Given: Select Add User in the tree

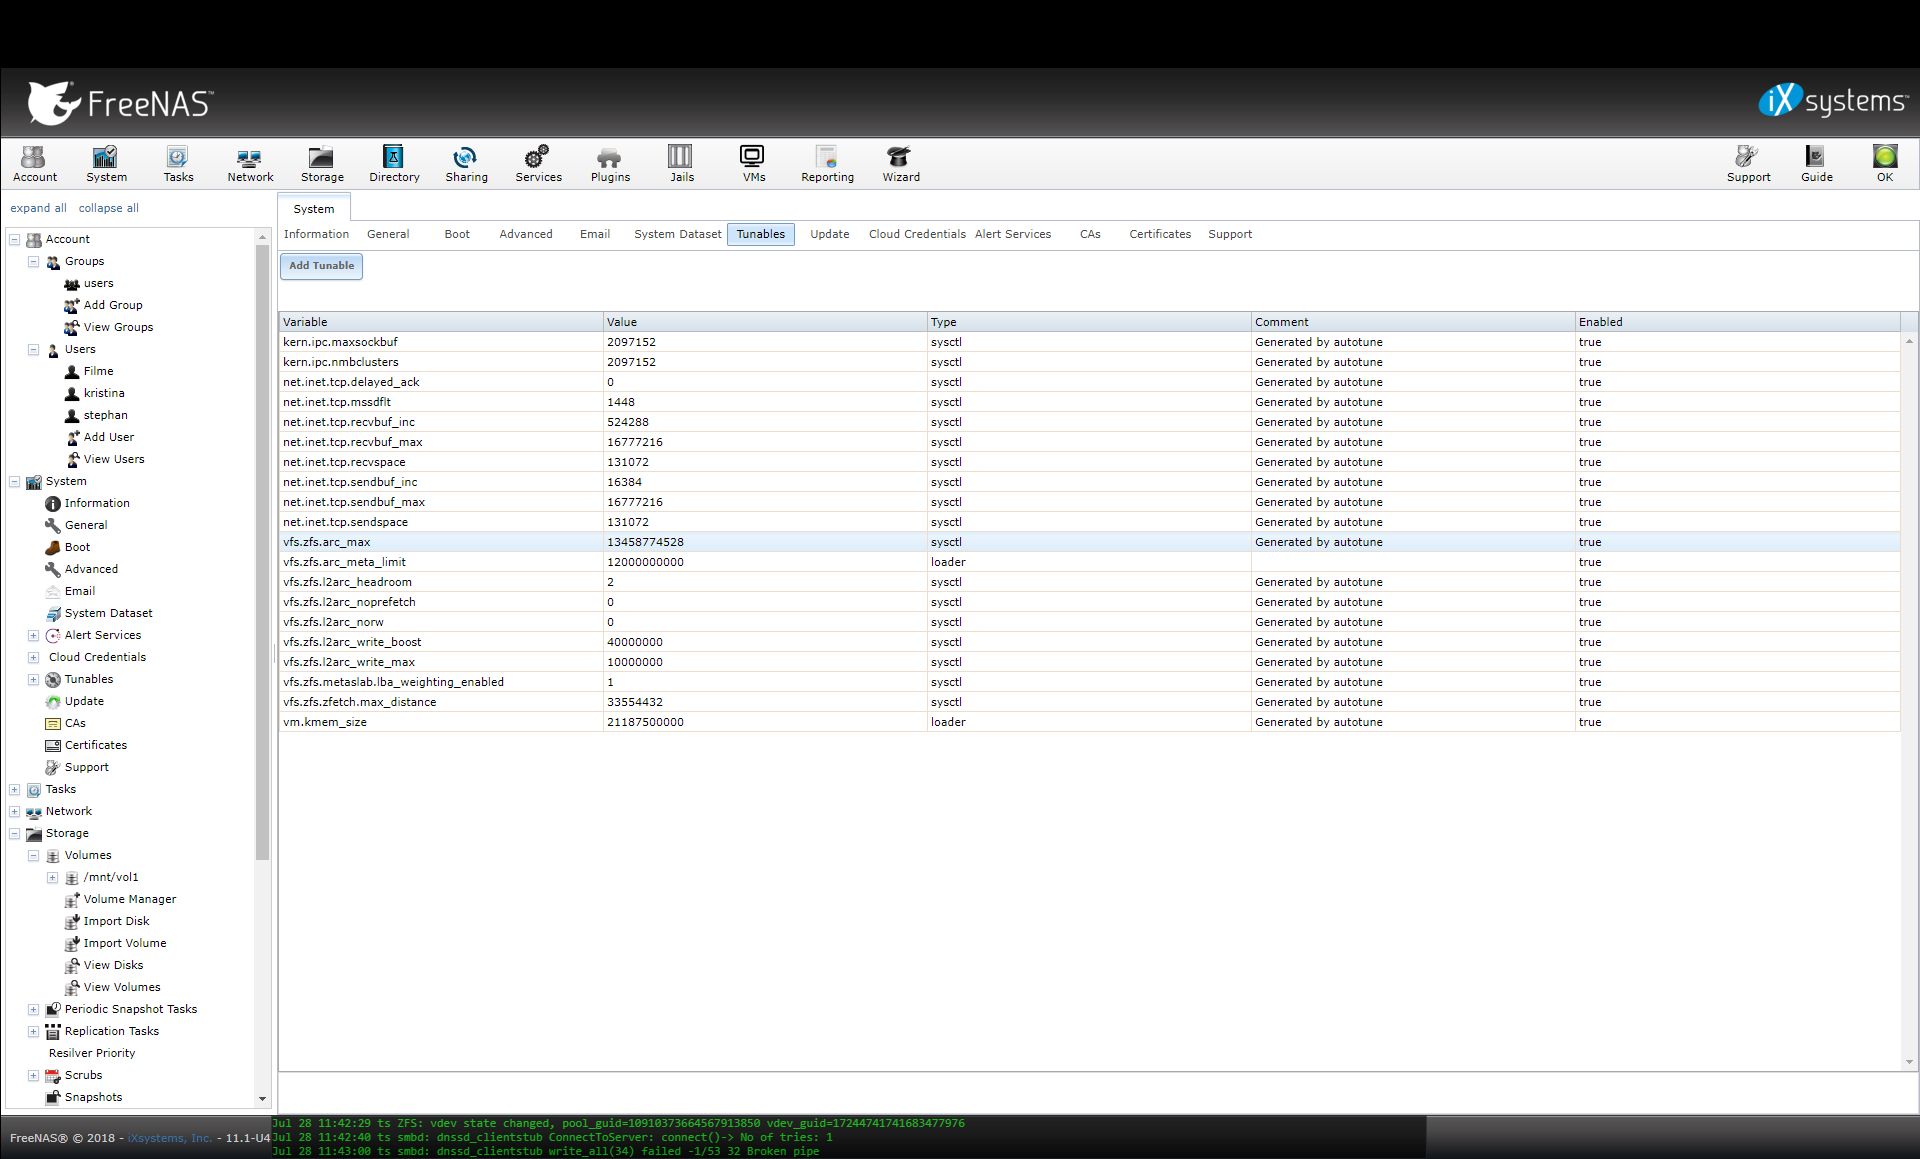Looking at the screenshot, I should coord(108,437).
